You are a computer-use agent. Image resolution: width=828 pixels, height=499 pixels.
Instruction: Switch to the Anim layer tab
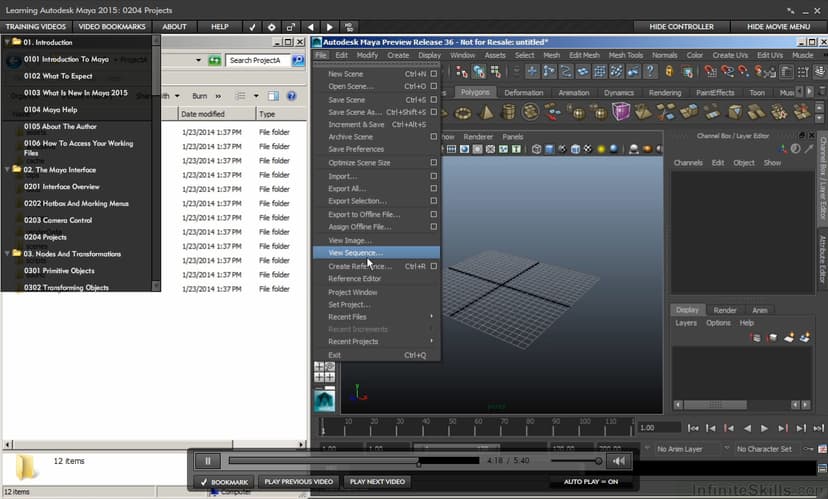[x=759, y=310]
